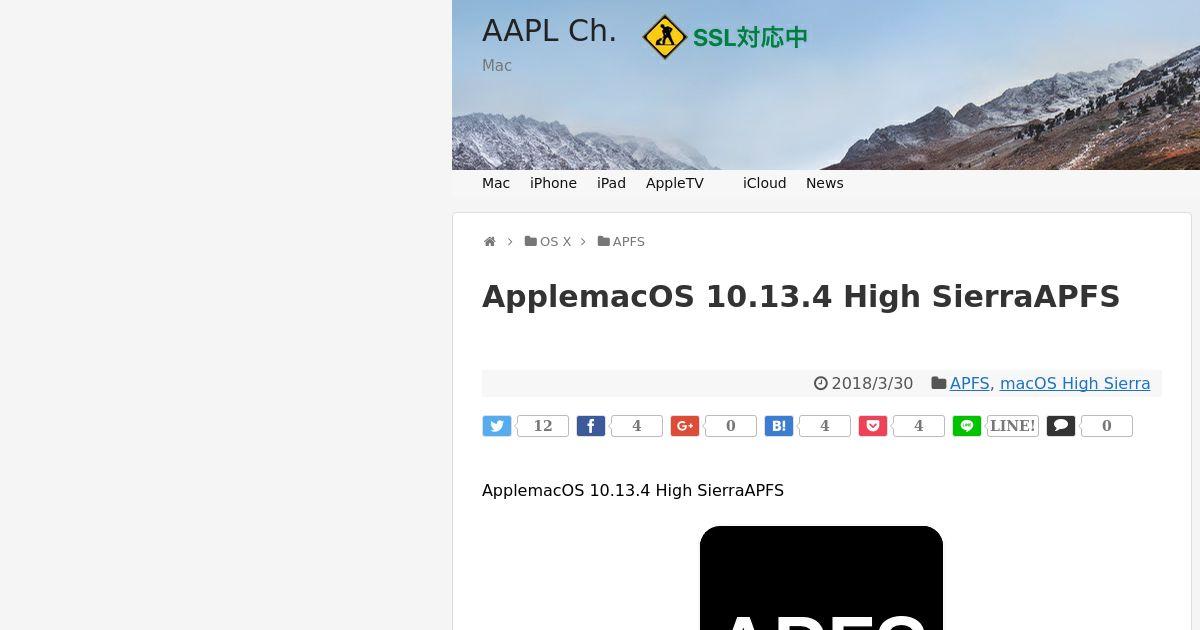
Task: Click the folder icon beside the categories
Action: point(938,383)
